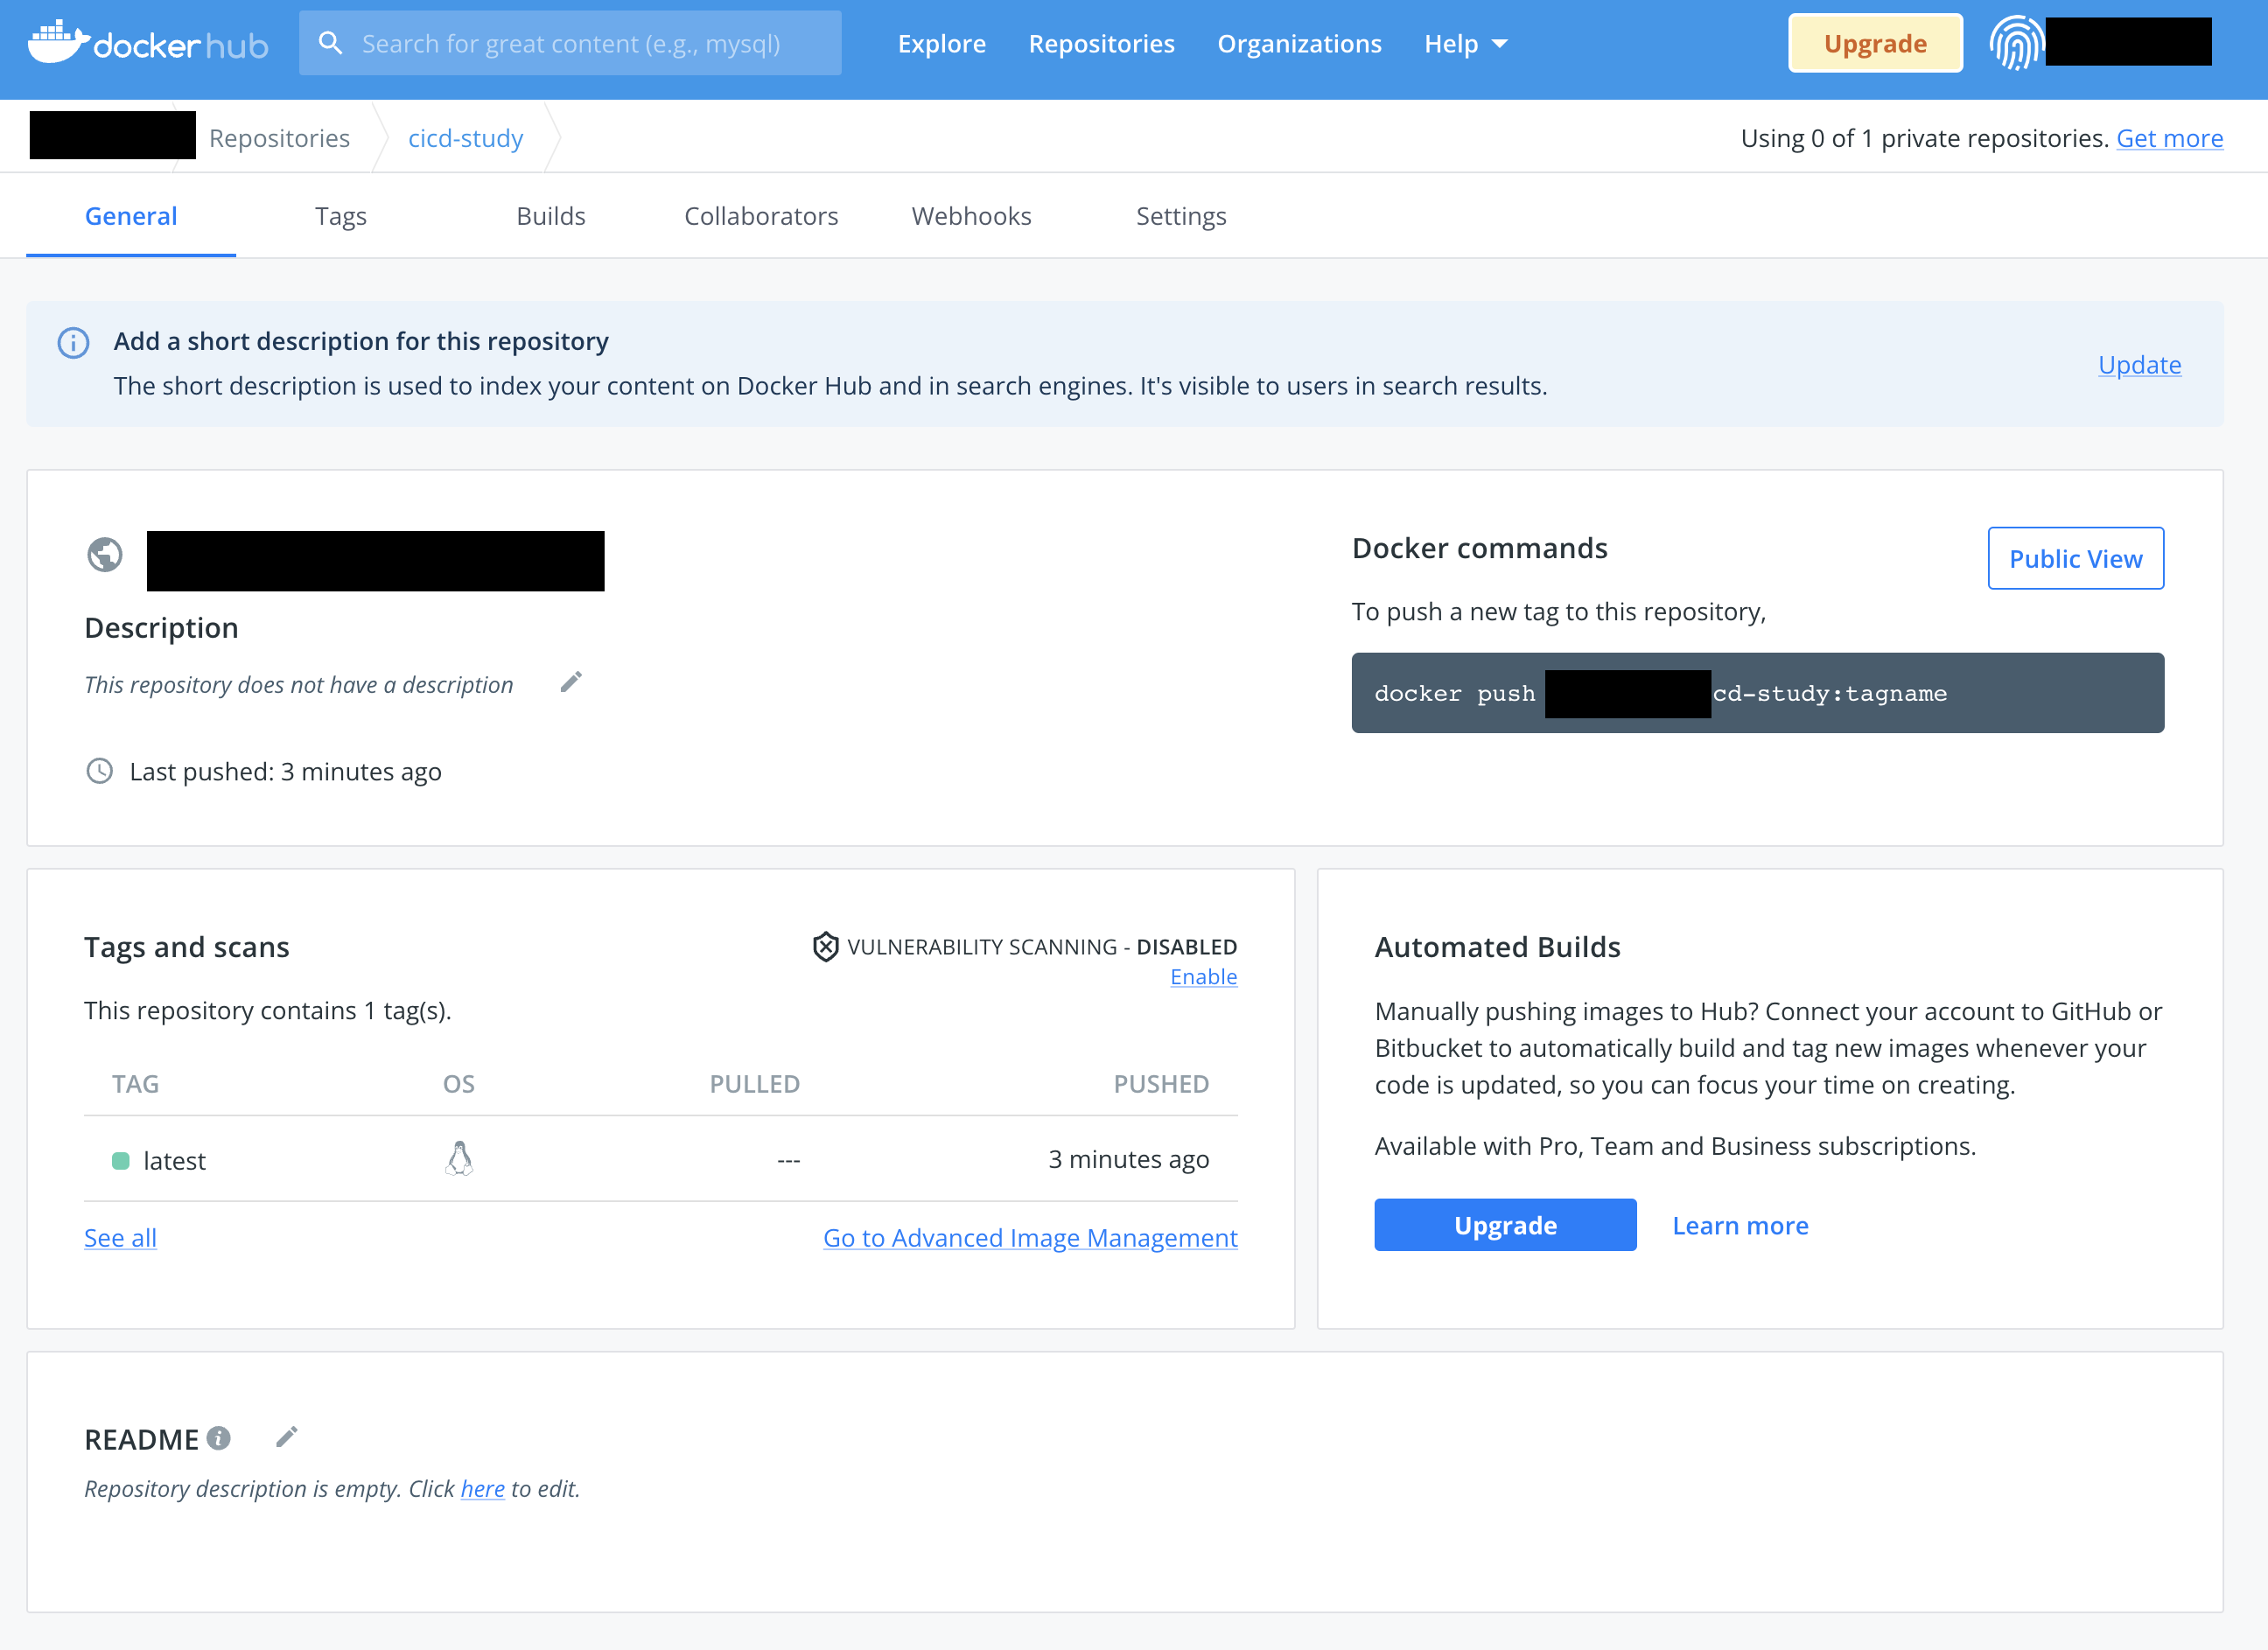Click the Public View button

(x=2075, y=558)
